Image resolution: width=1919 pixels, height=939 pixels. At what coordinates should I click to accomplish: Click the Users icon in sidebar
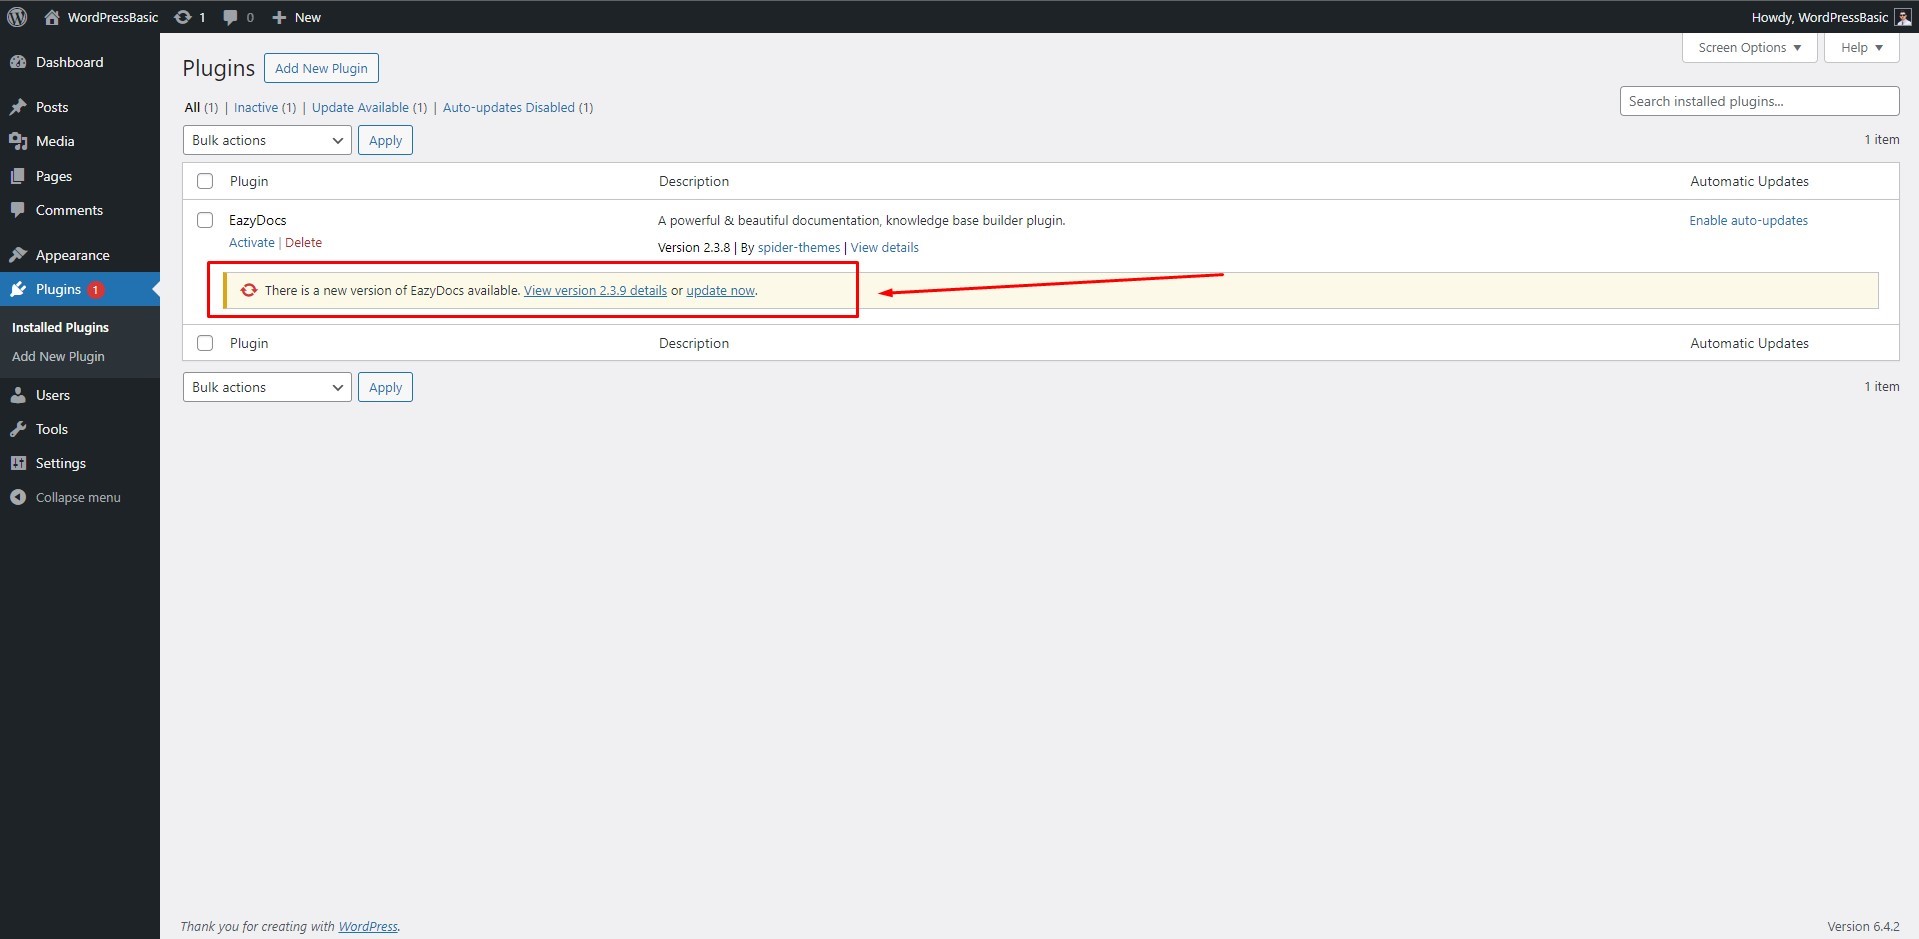tap(18, 395)
